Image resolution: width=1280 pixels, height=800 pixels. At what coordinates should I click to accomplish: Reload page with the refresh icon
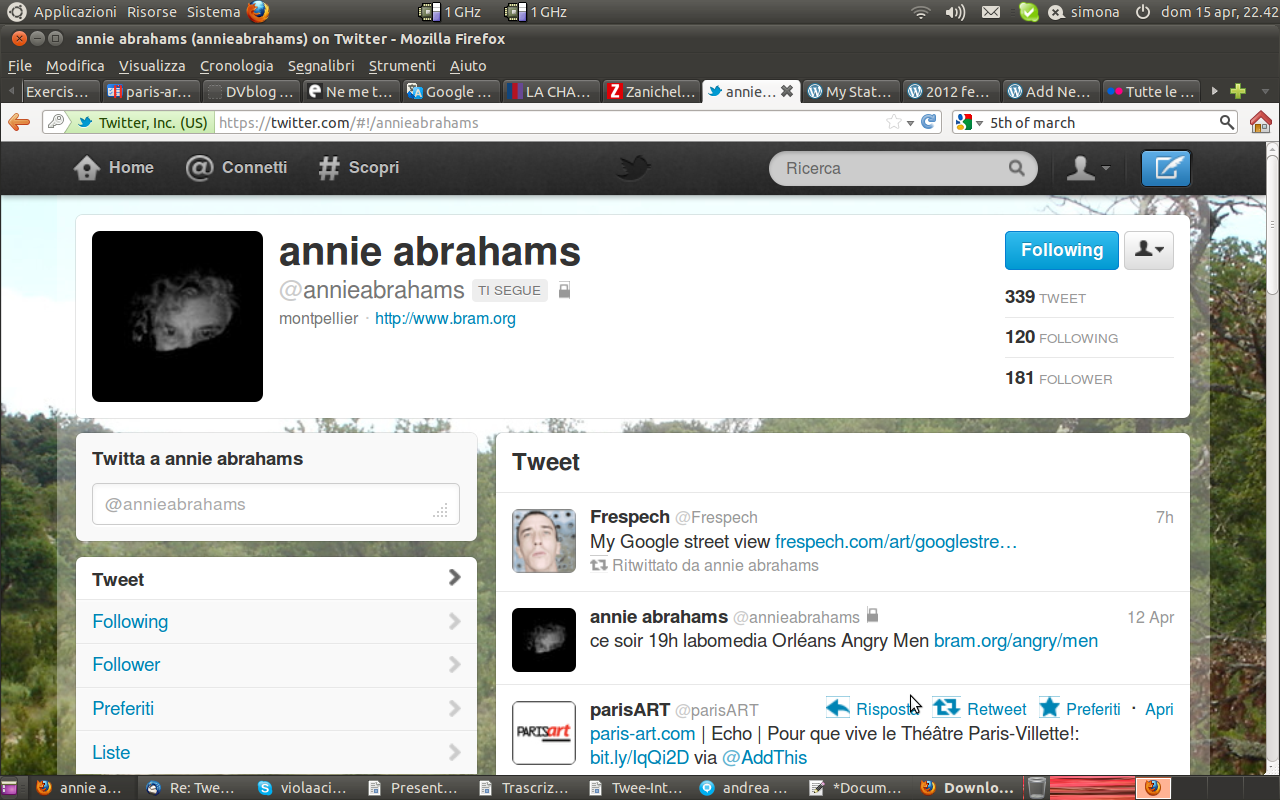(929, 122)
